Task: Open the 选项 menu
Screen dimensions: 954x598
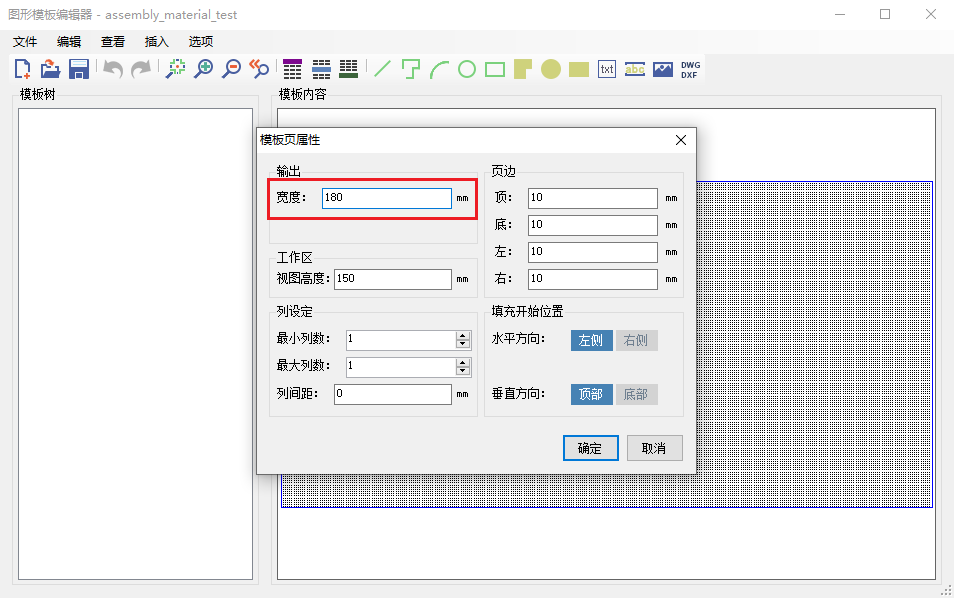Action: coord(201,41)
